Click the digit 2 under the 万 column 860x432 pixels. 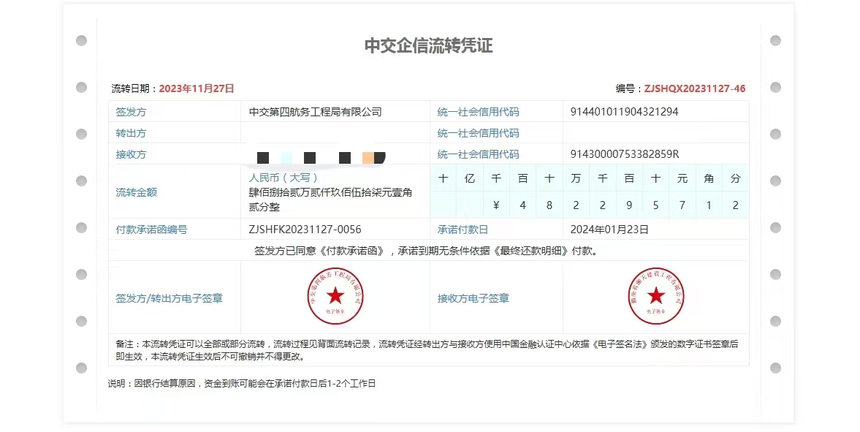pyautogui.click(x=575, y=205)
